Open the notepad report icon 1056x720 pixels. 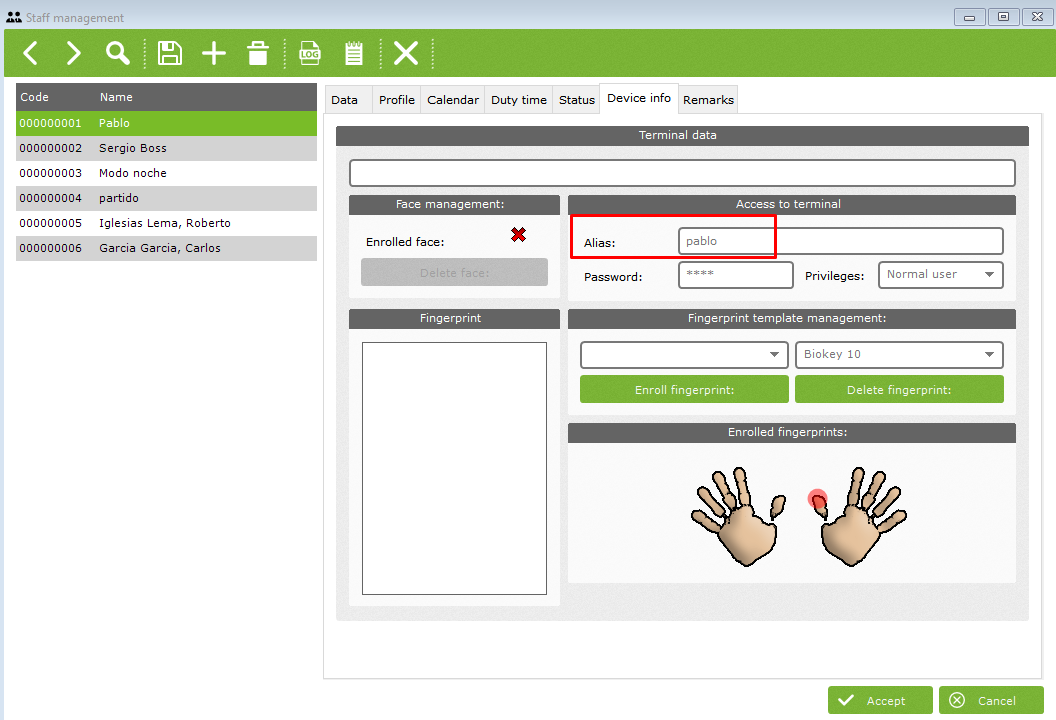click(x=354, y=53)
